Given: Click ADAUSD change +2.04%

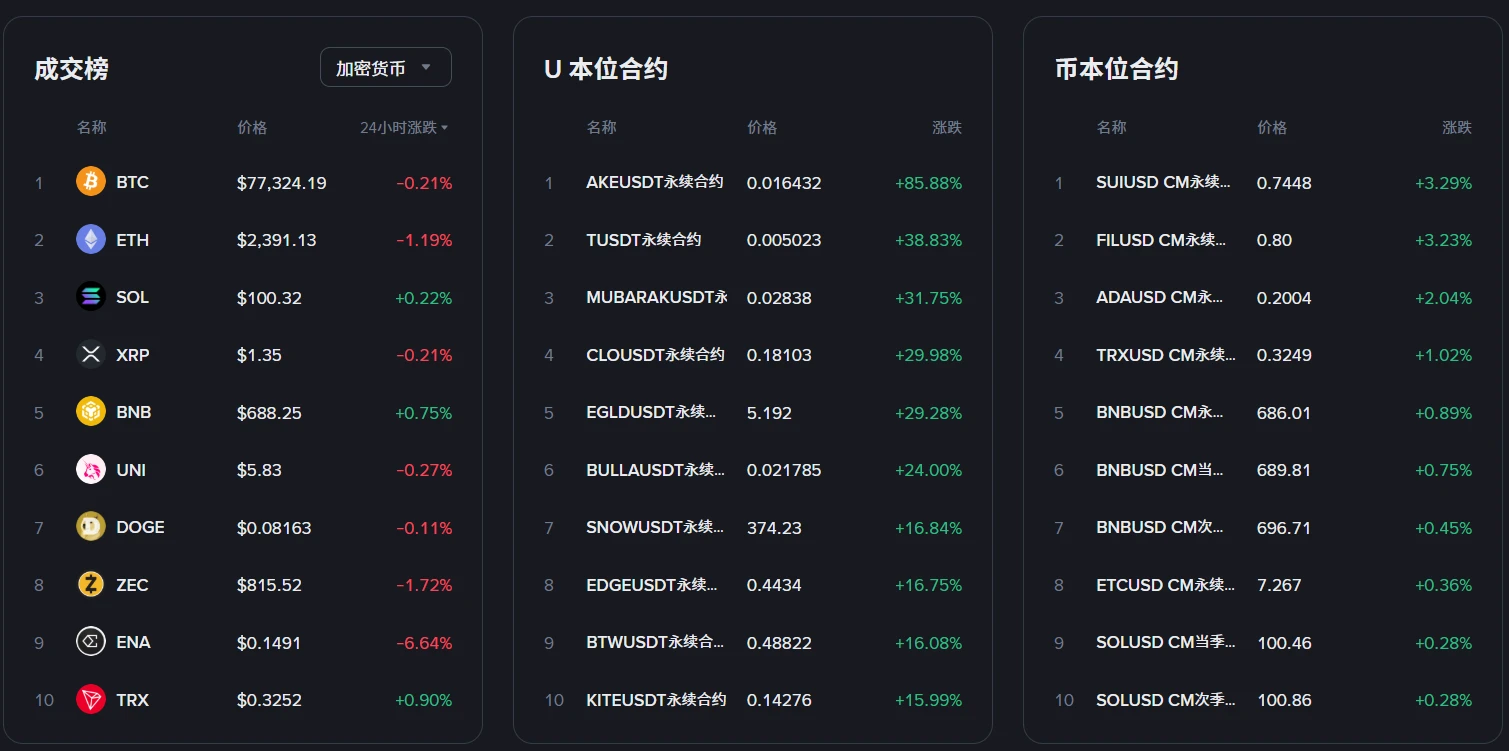Looking at the screenshot, I should pyautogui.click(x=1444, y=298).
